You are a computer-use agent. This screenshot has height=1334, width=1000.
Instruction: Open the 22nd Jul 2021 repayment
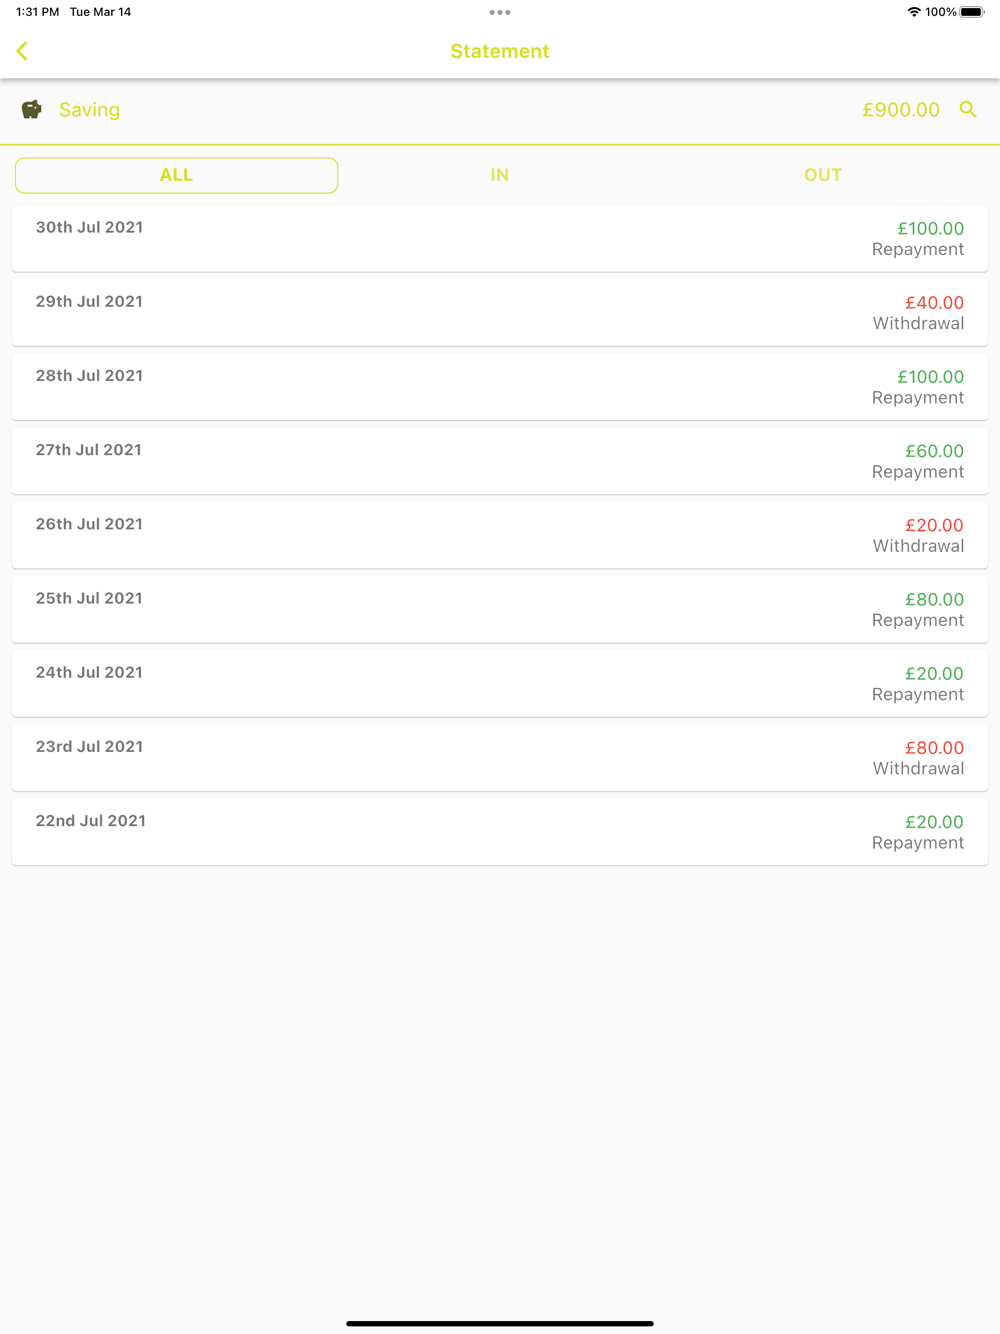click(x=499, y=831)
